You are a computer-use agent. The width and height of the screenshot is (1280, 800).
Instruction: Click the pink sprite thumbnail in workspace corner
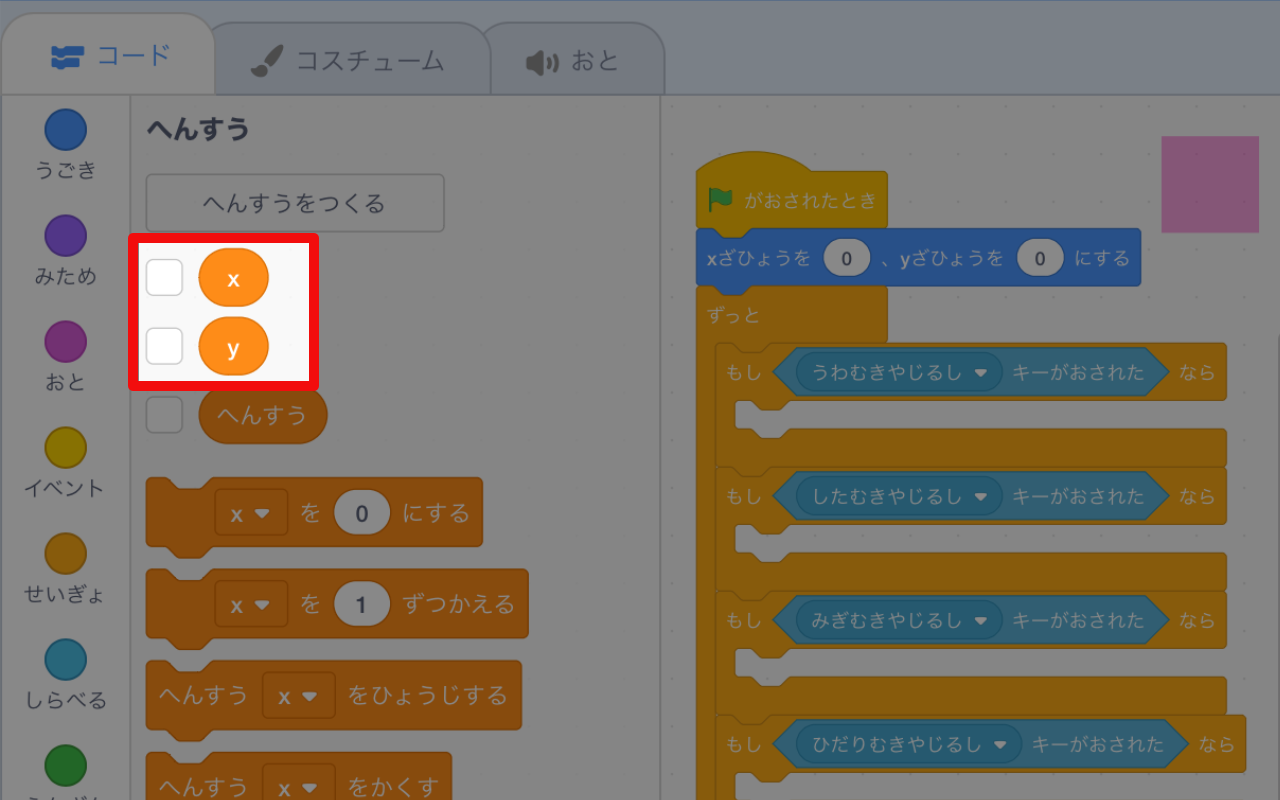coord(1210,184)
